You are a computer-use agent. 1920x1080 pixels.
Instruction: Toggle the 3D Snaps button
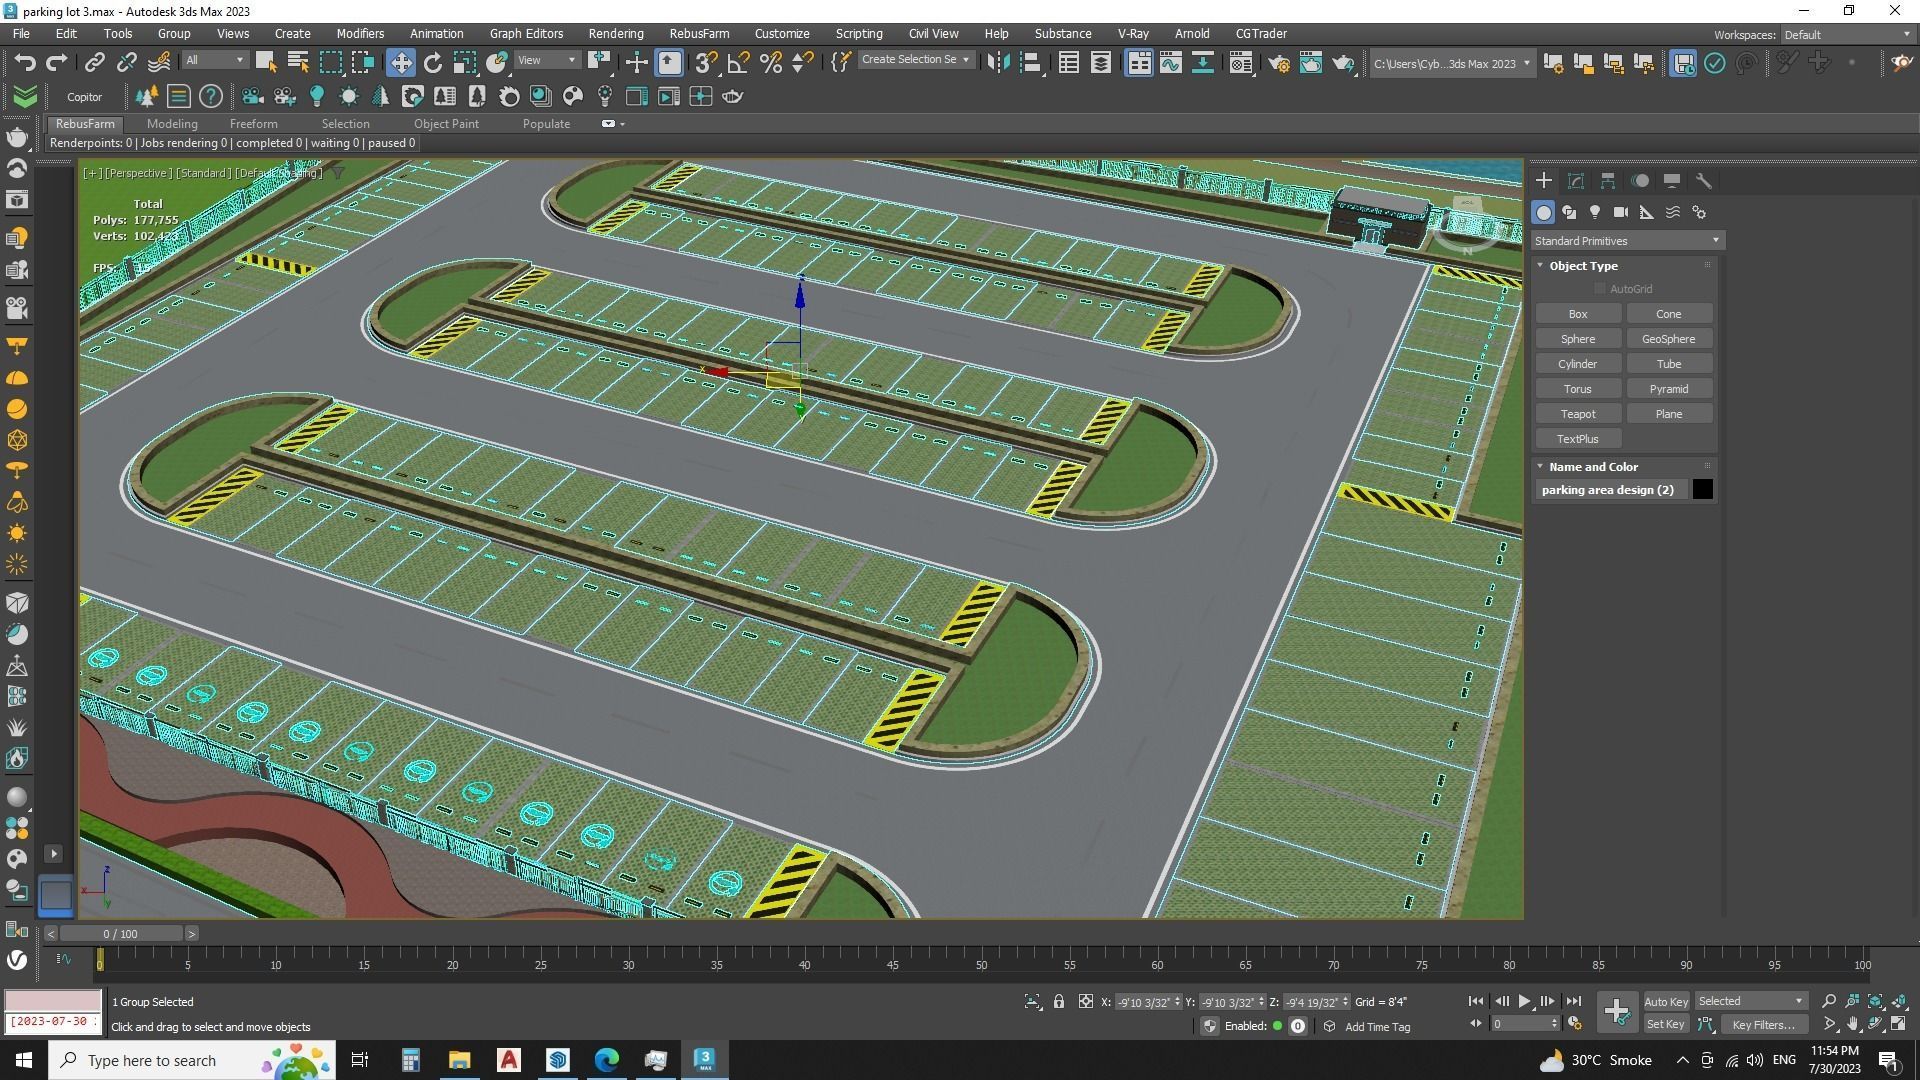[706, 62]
